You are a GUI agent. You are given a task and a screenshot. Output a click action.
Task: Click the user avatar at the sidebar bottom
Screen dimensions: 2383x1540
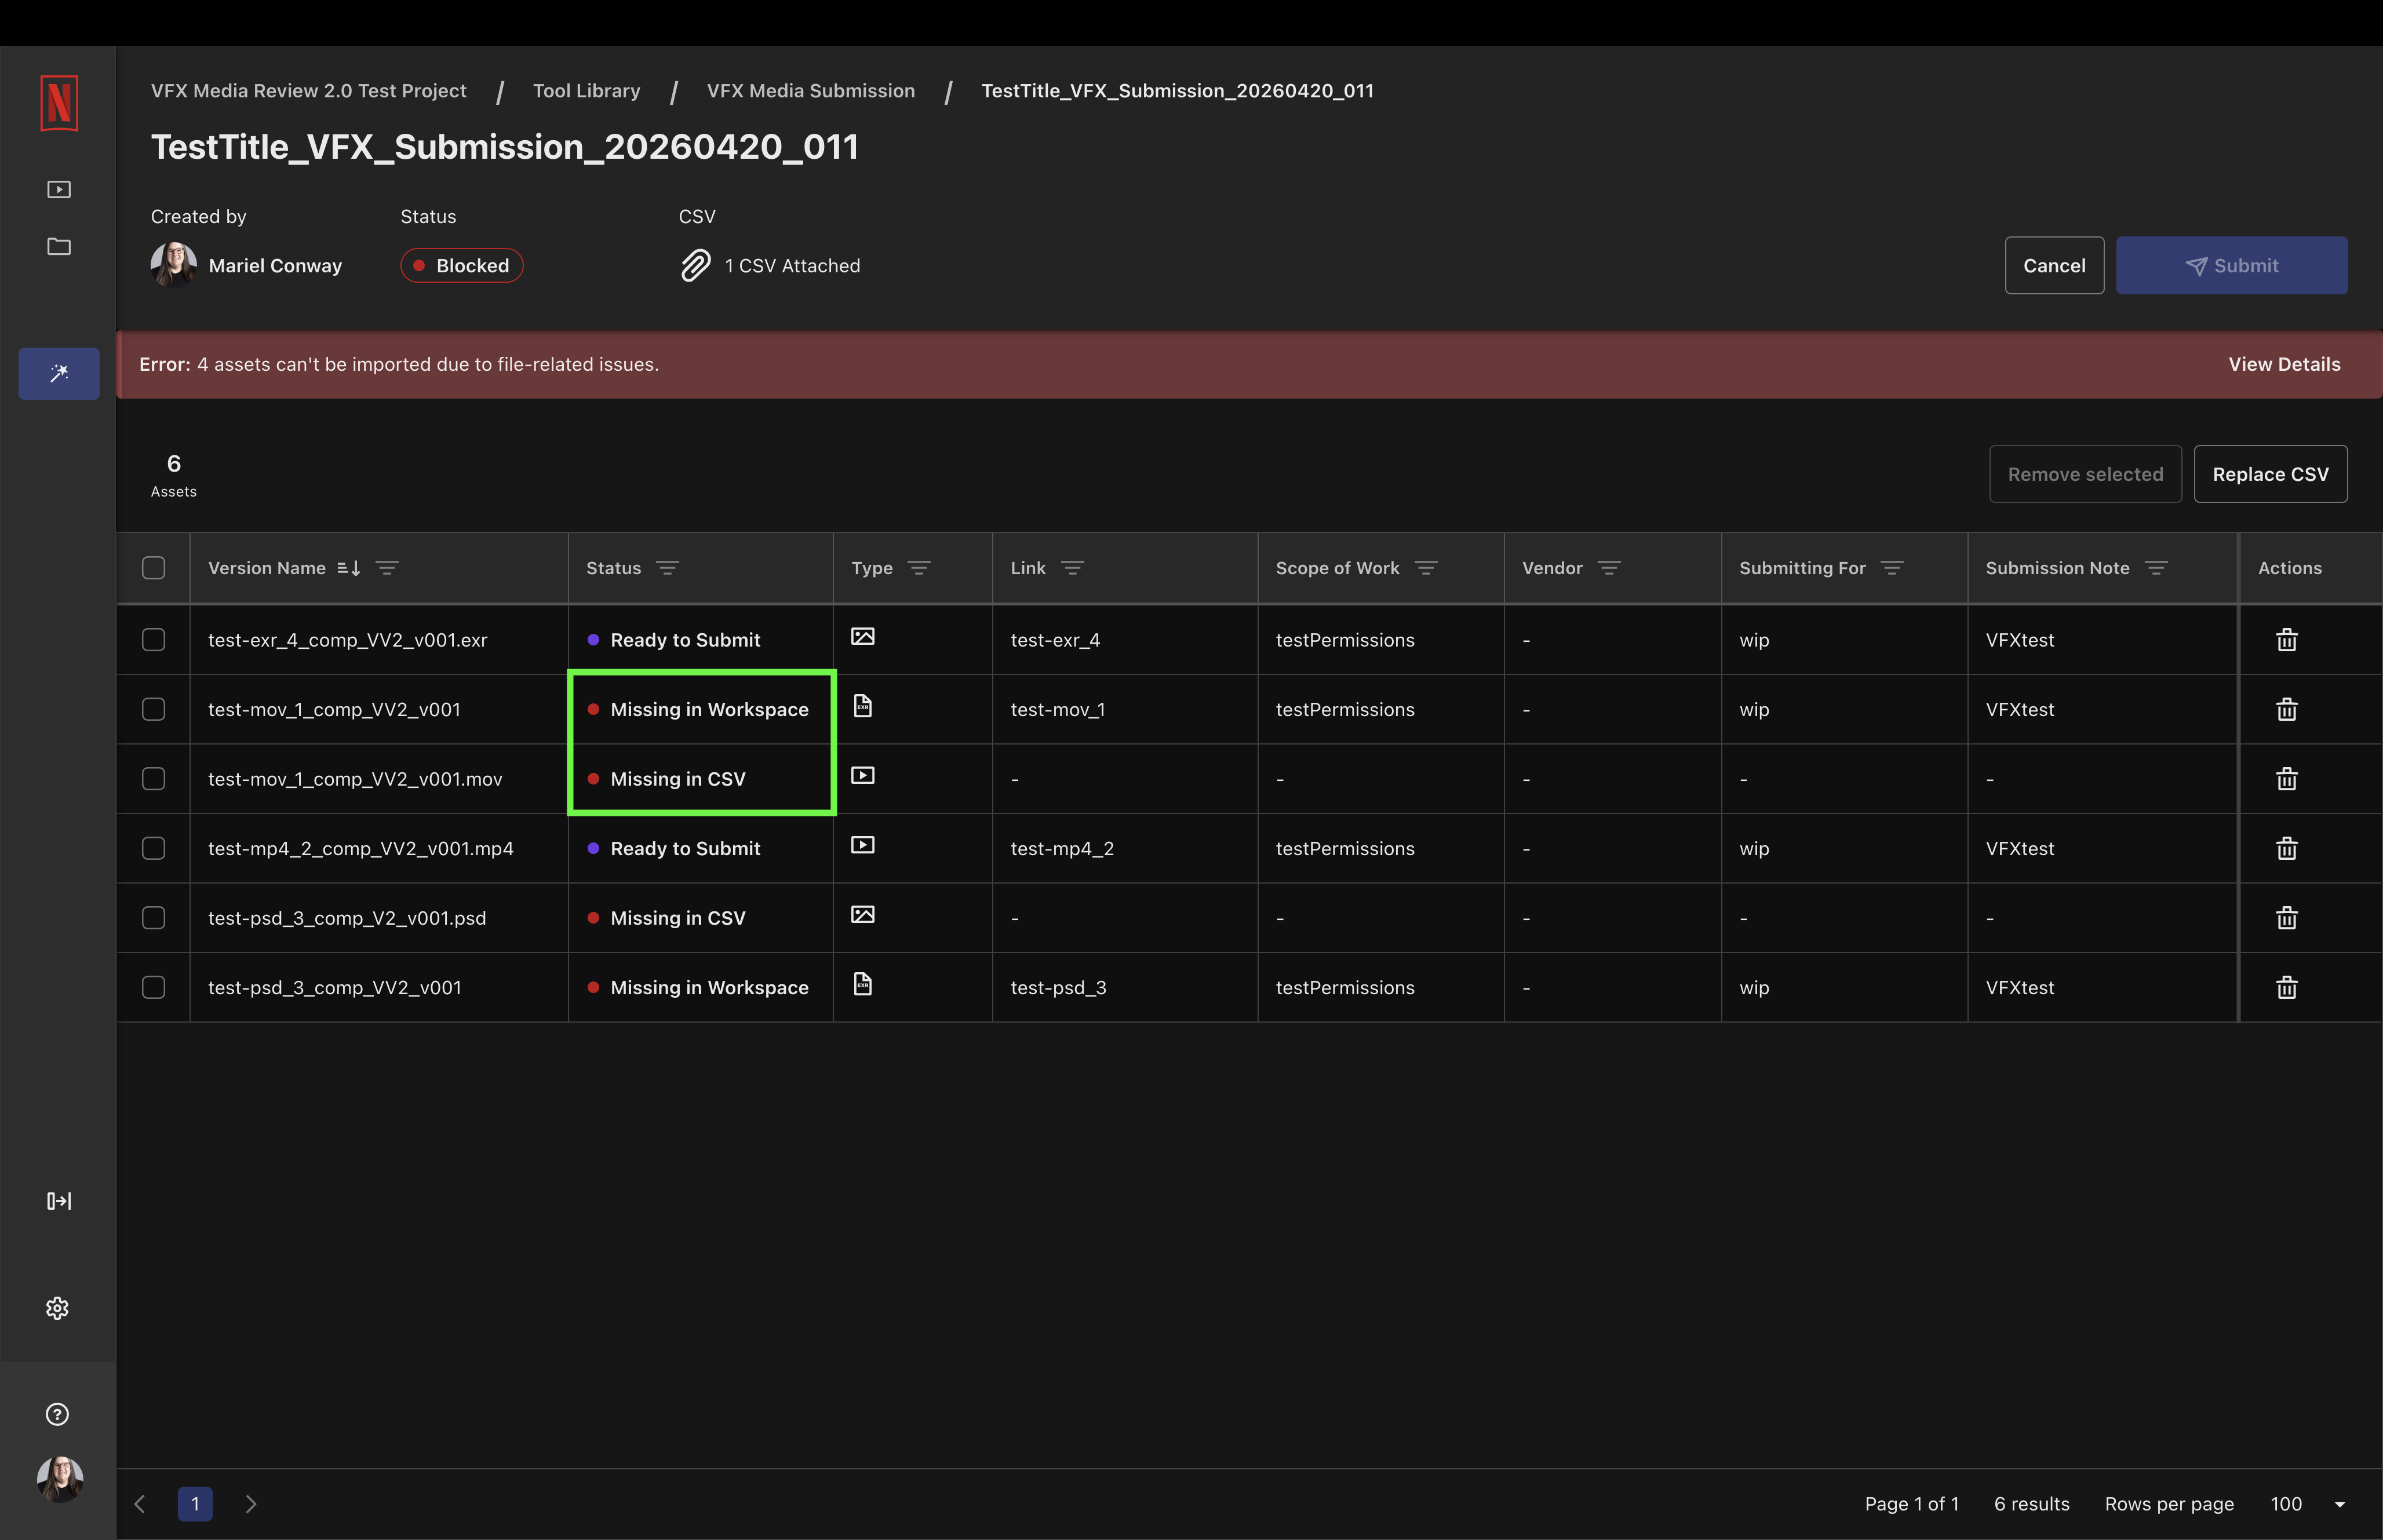tap(60, 1479)
